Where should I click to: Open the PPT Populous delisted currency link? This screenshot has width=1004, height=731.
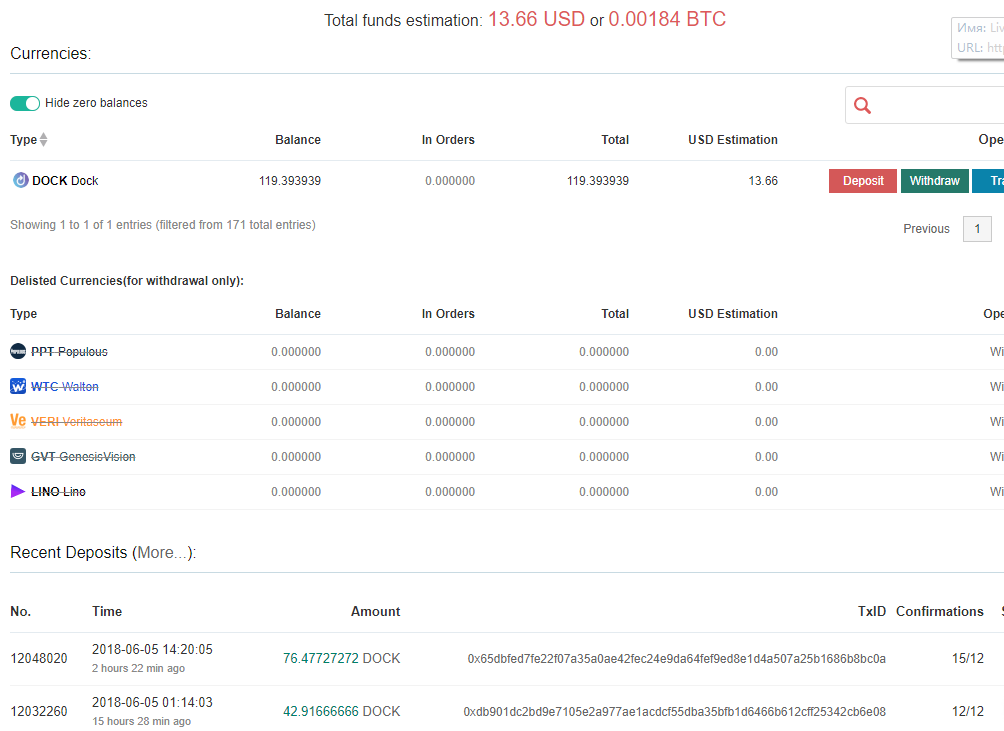click(69, 352)
